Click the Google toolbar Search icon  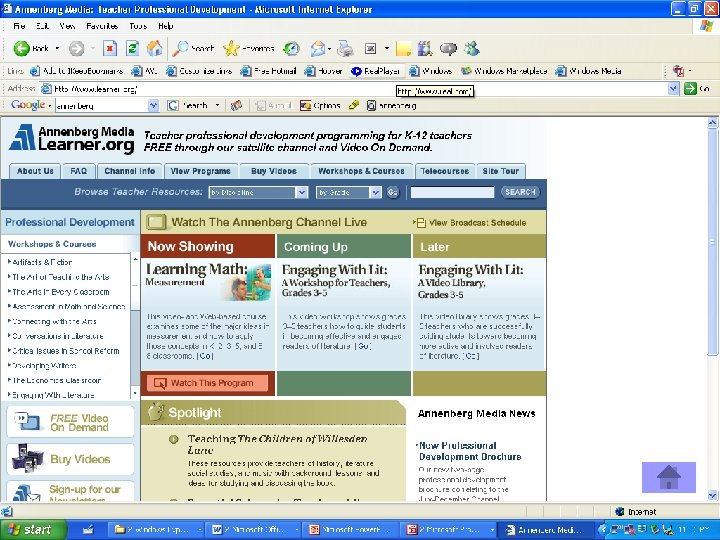coord(173,106)
